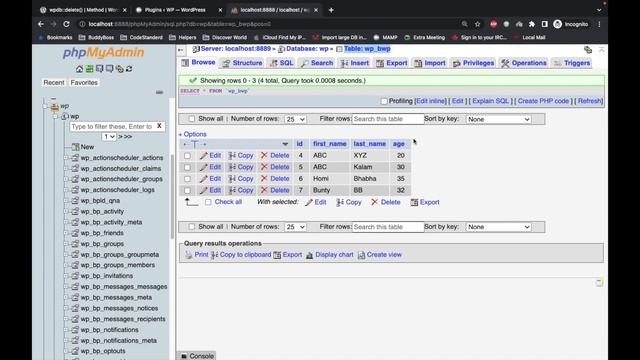Viewport: 640px width, 360px height.
Task: Select checkbox for row id 6
Action: coord(187,179)
